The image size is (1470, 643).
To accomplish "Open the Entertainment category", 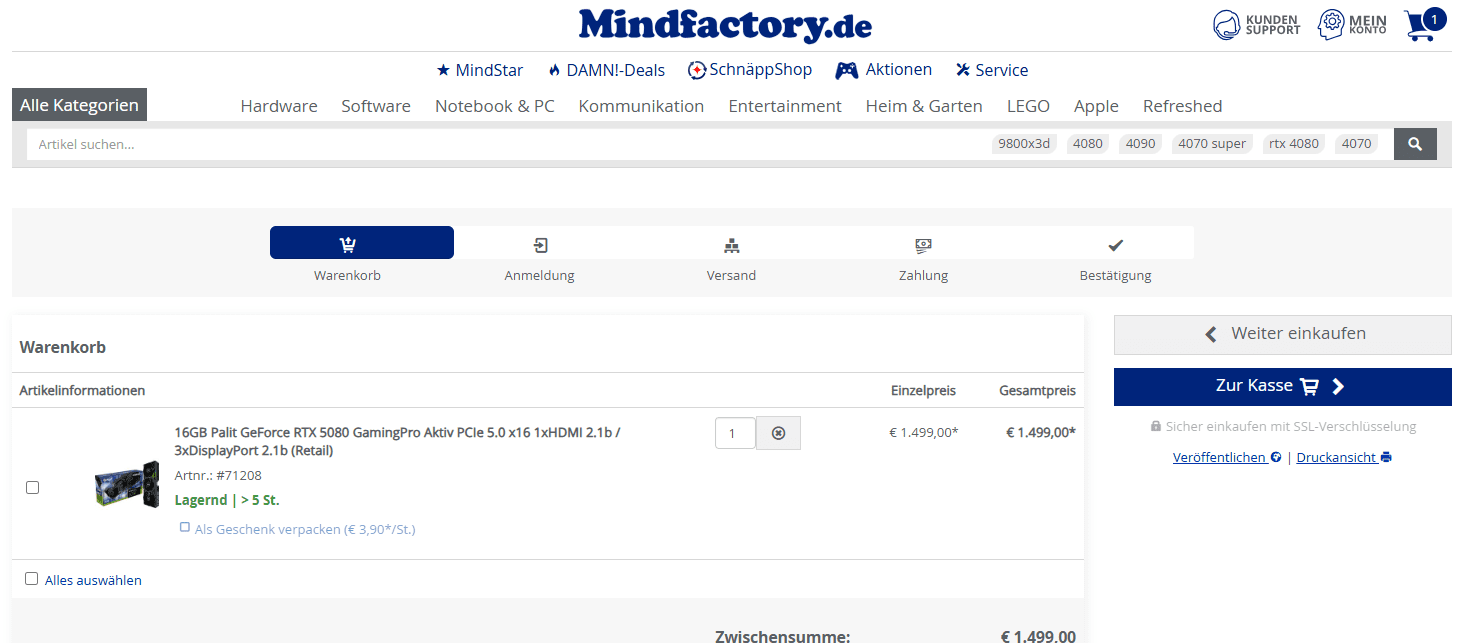I will point(785,106).
